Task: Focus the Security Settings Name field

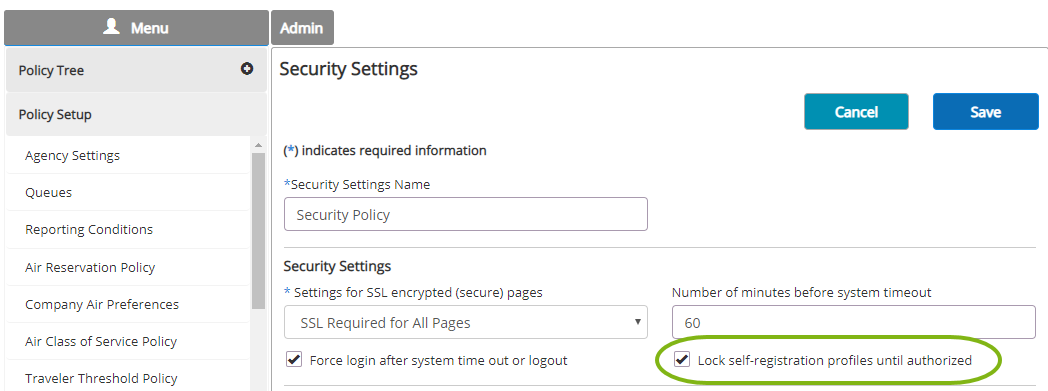Action: click(x=466, y=214)
